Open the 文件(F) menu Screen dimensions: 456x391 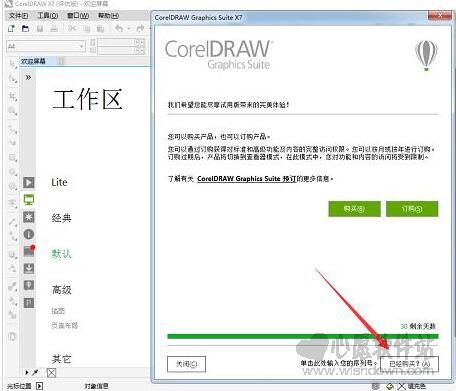(x=18, y=16)
